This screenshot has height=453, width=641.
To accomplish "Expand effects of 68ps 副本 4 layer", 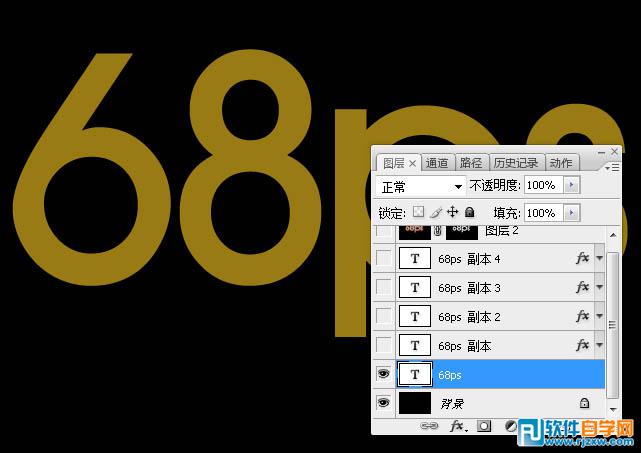I will point(599,258).
